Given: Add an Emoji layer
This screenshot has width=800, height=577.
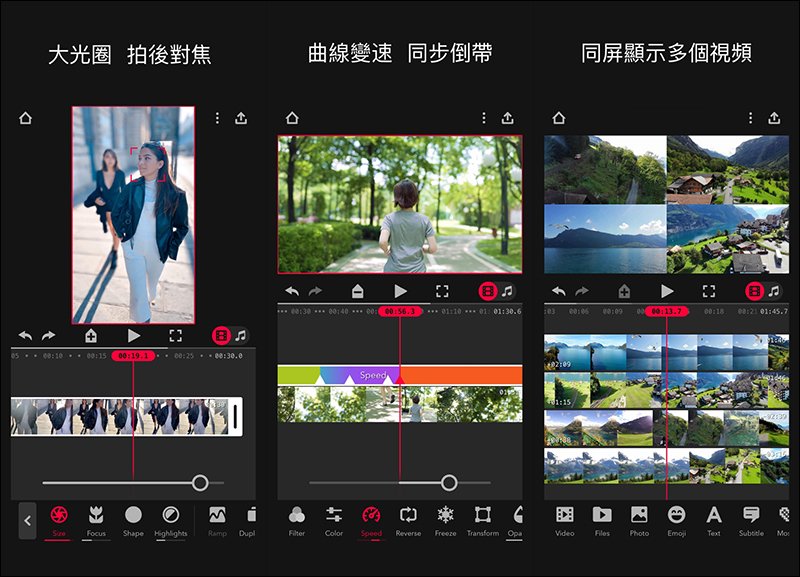Looking at the screenshot, I should (676, 517).
